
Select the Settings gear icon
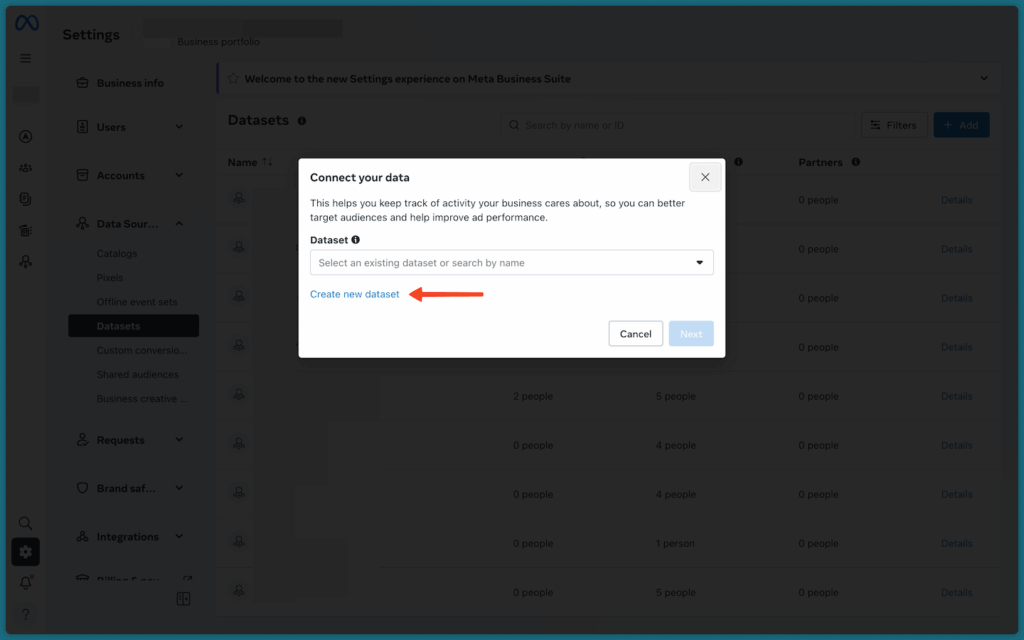[24, 551]
